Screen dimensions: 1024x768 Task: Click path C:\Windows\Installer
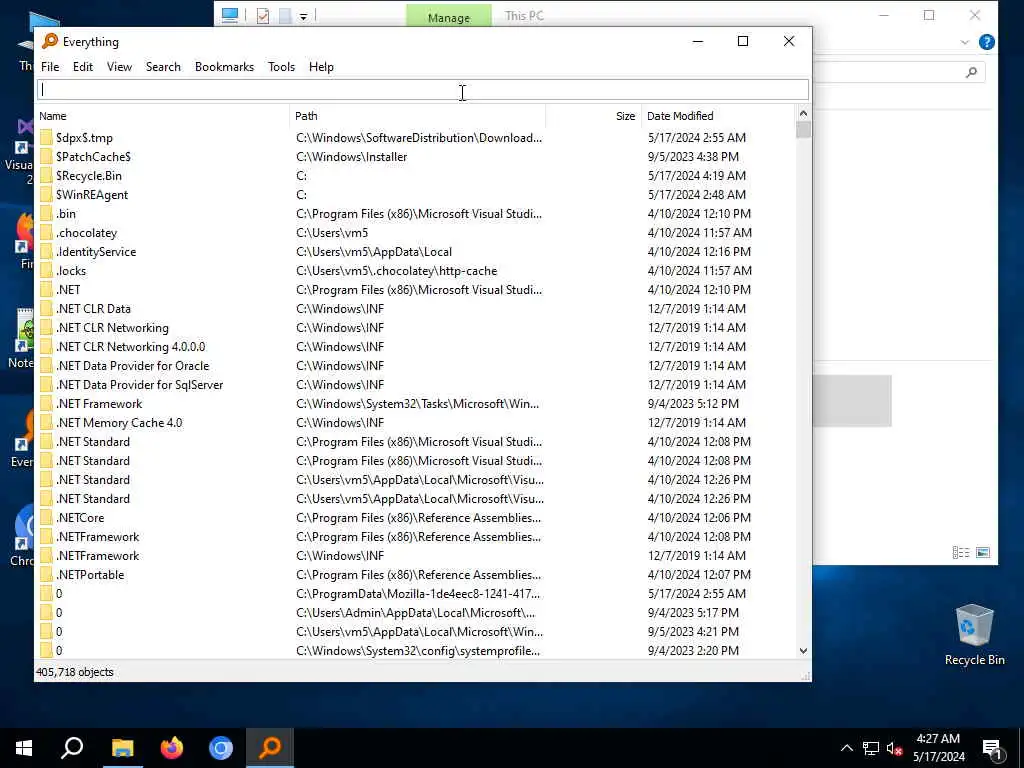point(351,157)
